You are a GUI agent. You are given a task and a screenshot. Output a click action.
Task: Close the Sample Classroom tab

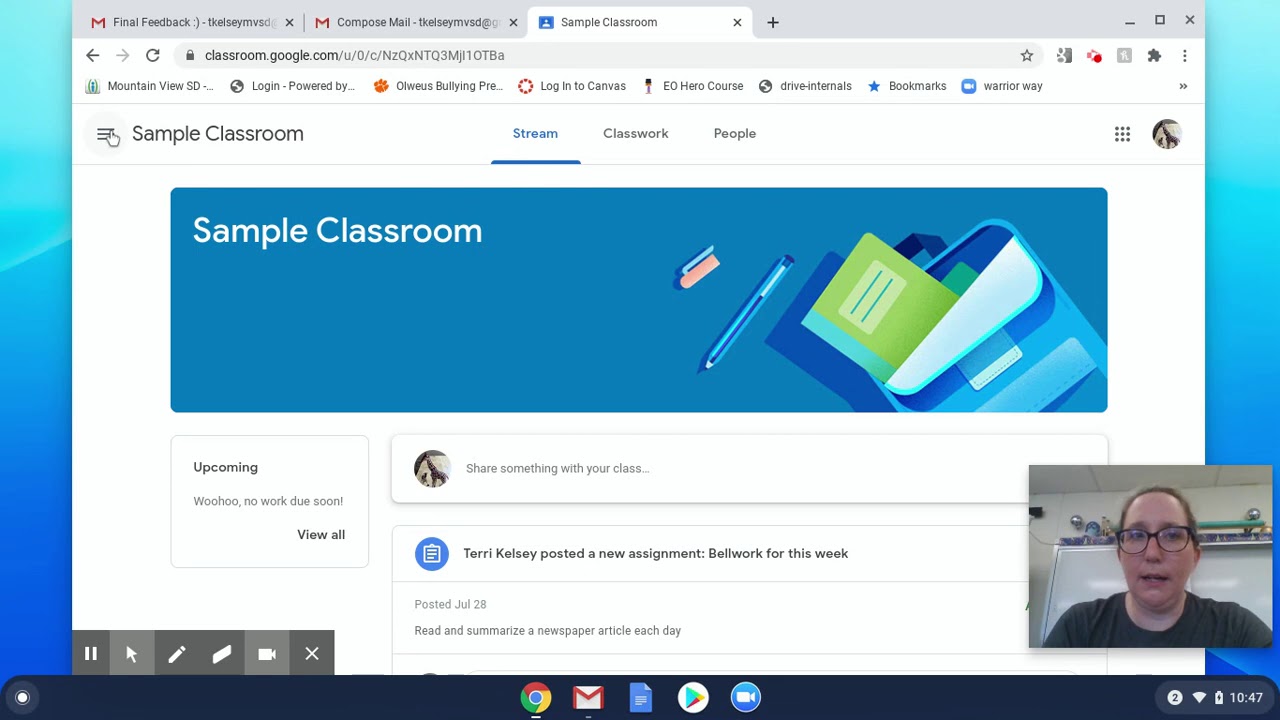click(x=737, y=22)
